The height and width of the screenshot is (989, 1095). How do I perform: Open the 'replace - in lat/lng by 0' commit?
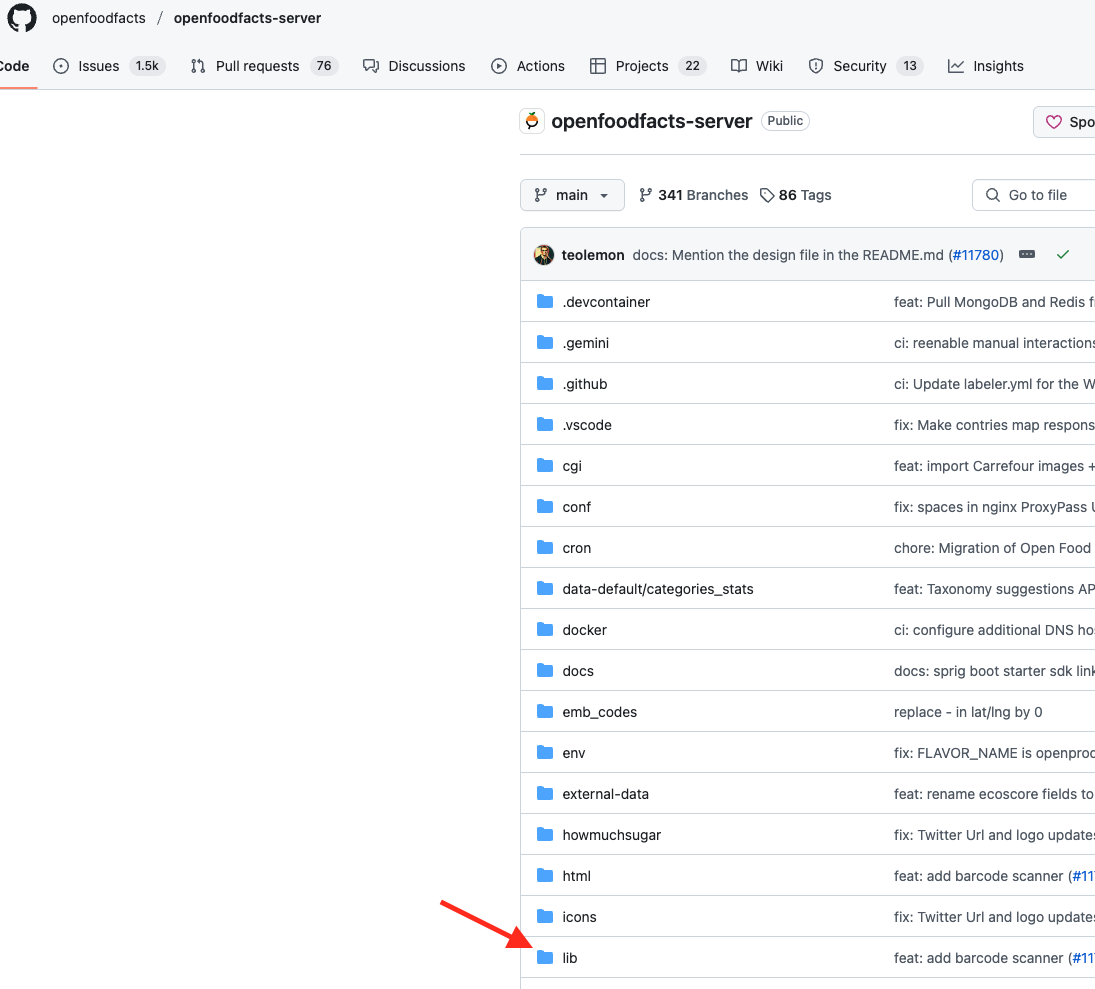968,712
